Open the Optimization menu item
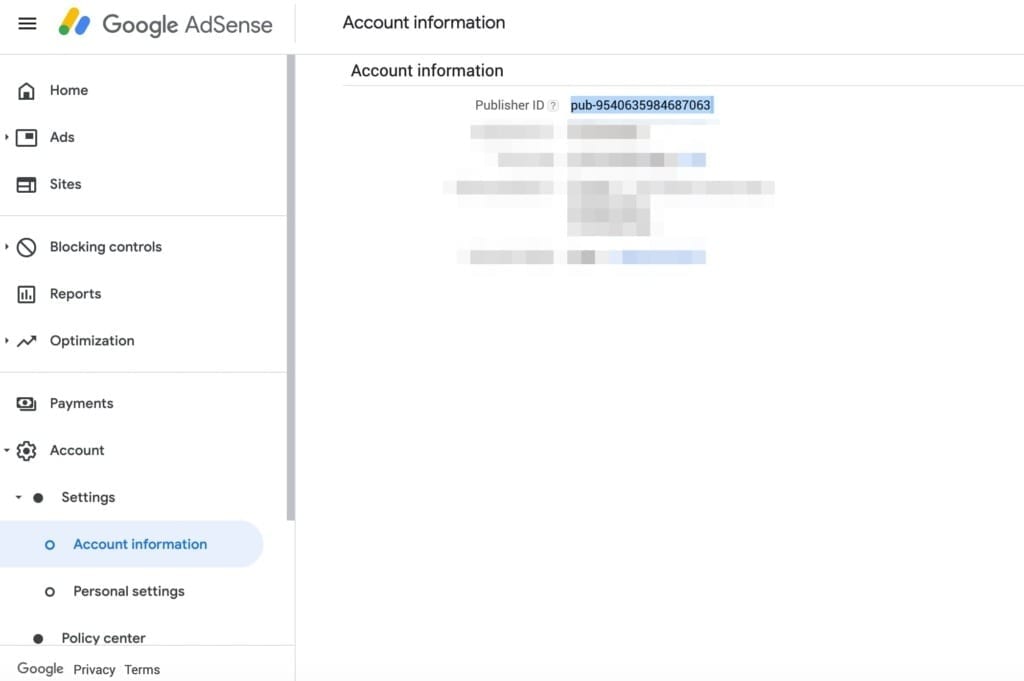Image resolution: width=1024 pixels, height=681 pixels. [x=92, y=341]
